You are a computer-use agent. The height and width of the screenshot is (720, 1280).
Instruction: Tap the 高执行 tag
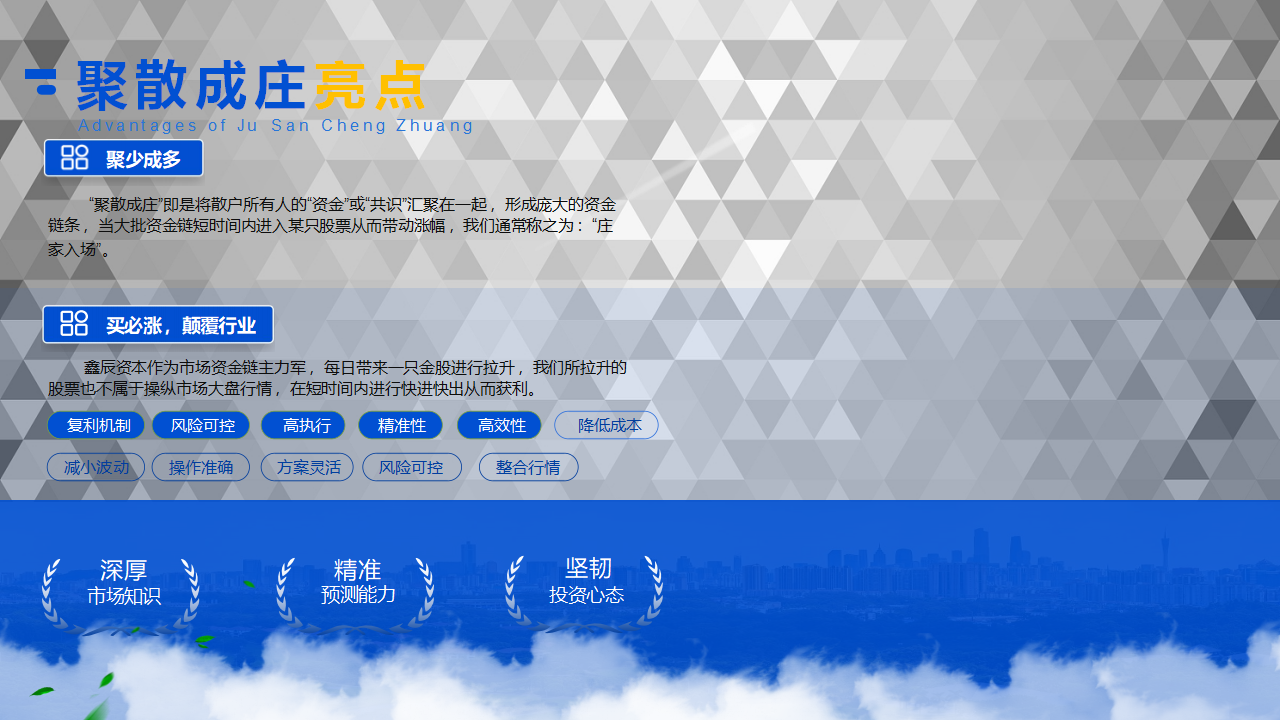pos(305,425)
